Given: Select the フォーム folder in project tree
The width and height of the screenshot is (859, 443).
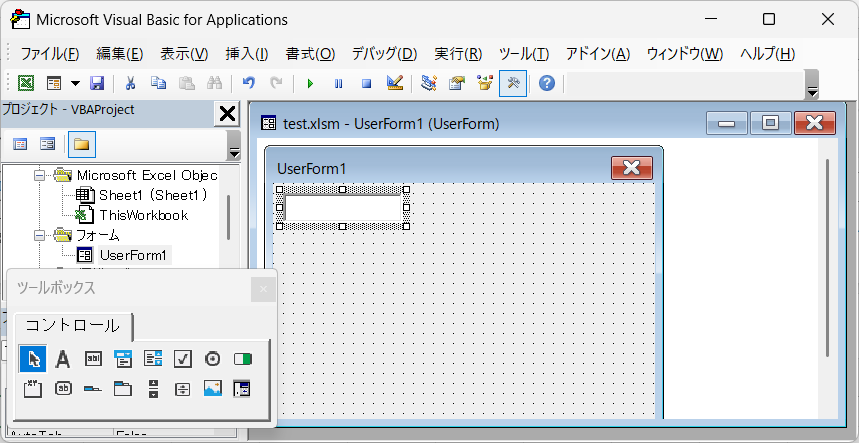Looking at the screenshot, I should [98, 235].
